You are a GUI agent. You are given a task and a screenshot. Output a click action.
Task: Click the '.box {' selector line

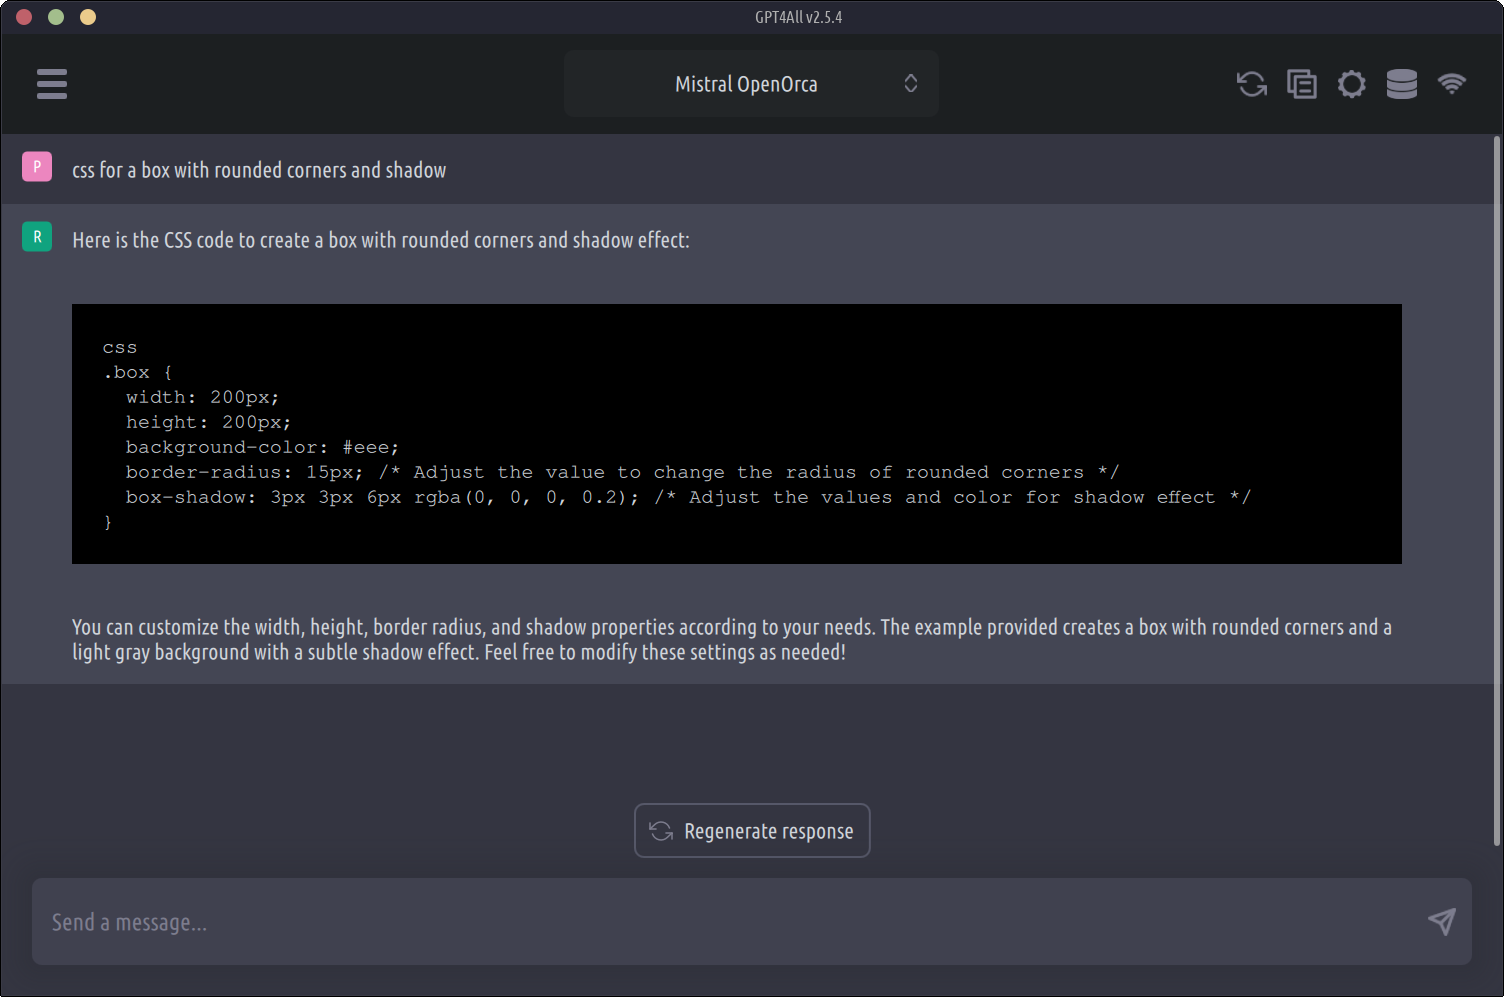[138, 372]
